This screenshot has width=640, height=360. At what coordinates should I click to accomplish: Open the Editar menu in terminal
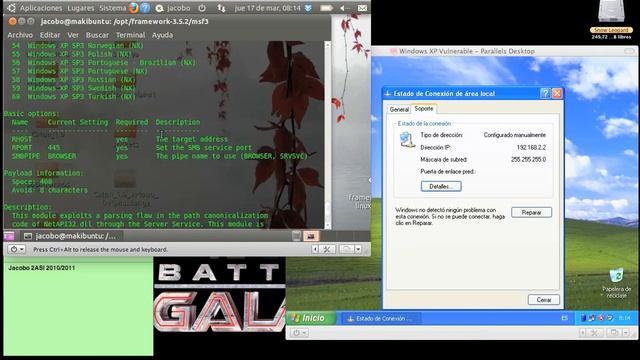point(50,35)
